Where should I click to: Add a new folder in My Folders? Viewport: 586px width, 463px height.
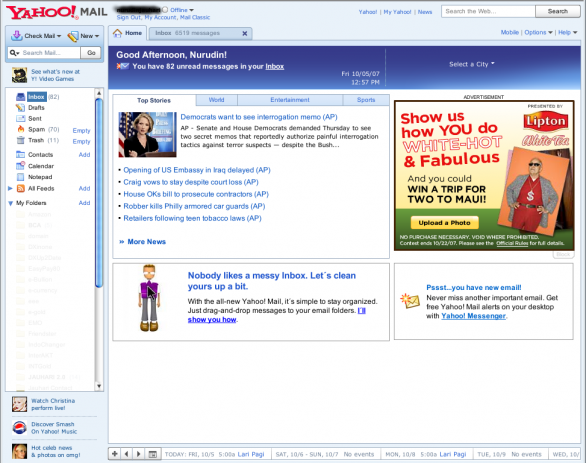pyautogui.click(x=84, y=203)
